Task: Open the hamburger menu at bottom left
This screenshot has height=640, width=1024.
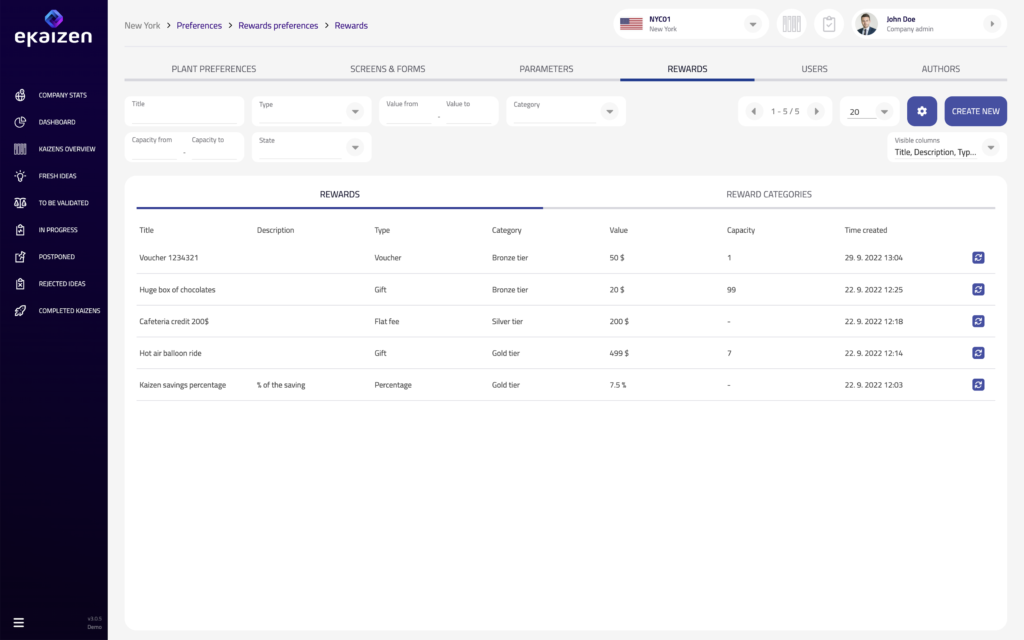Action: click(x=18, y=622)
